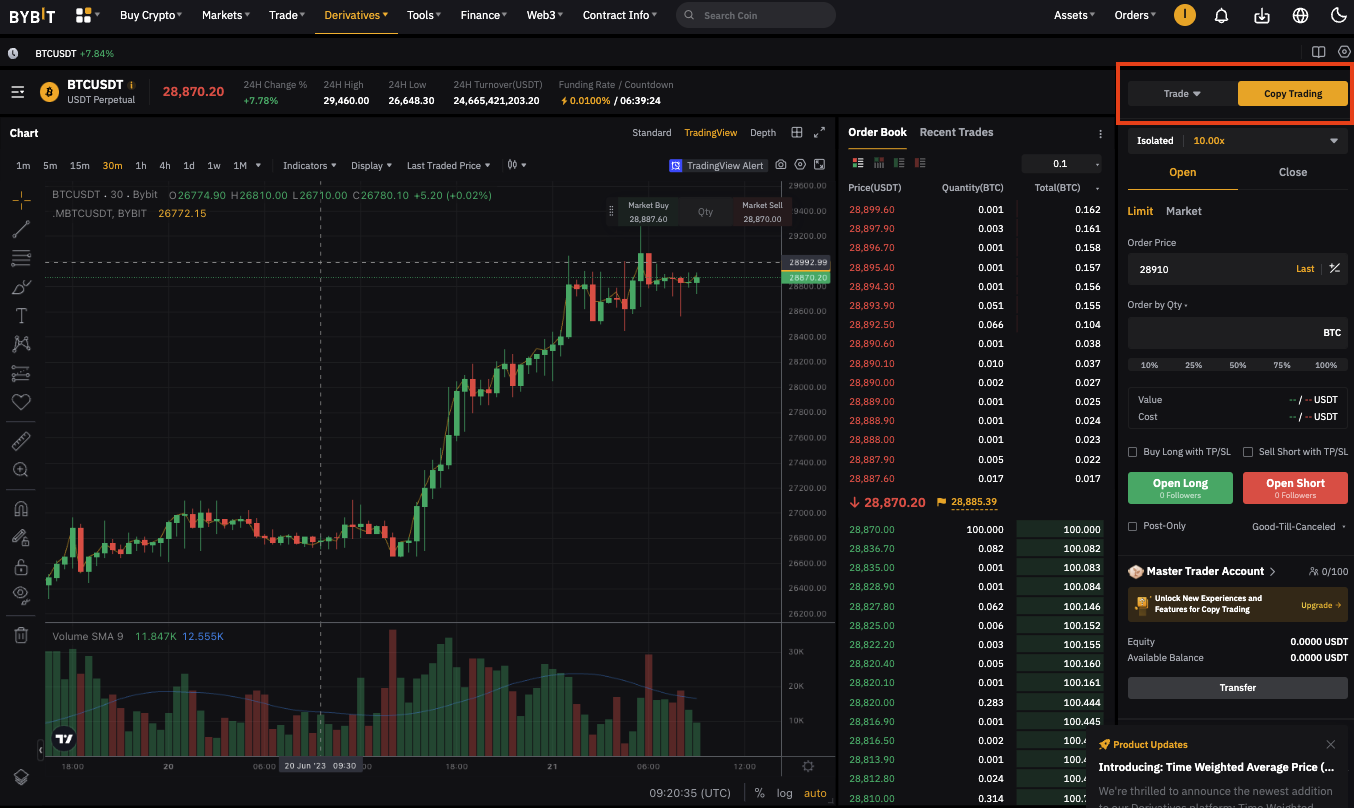Click the fullscreen icon beside the chart settings hexagon
This screenshot has width=1354, height=808.
pyautogui.click(x=820, y=165)
